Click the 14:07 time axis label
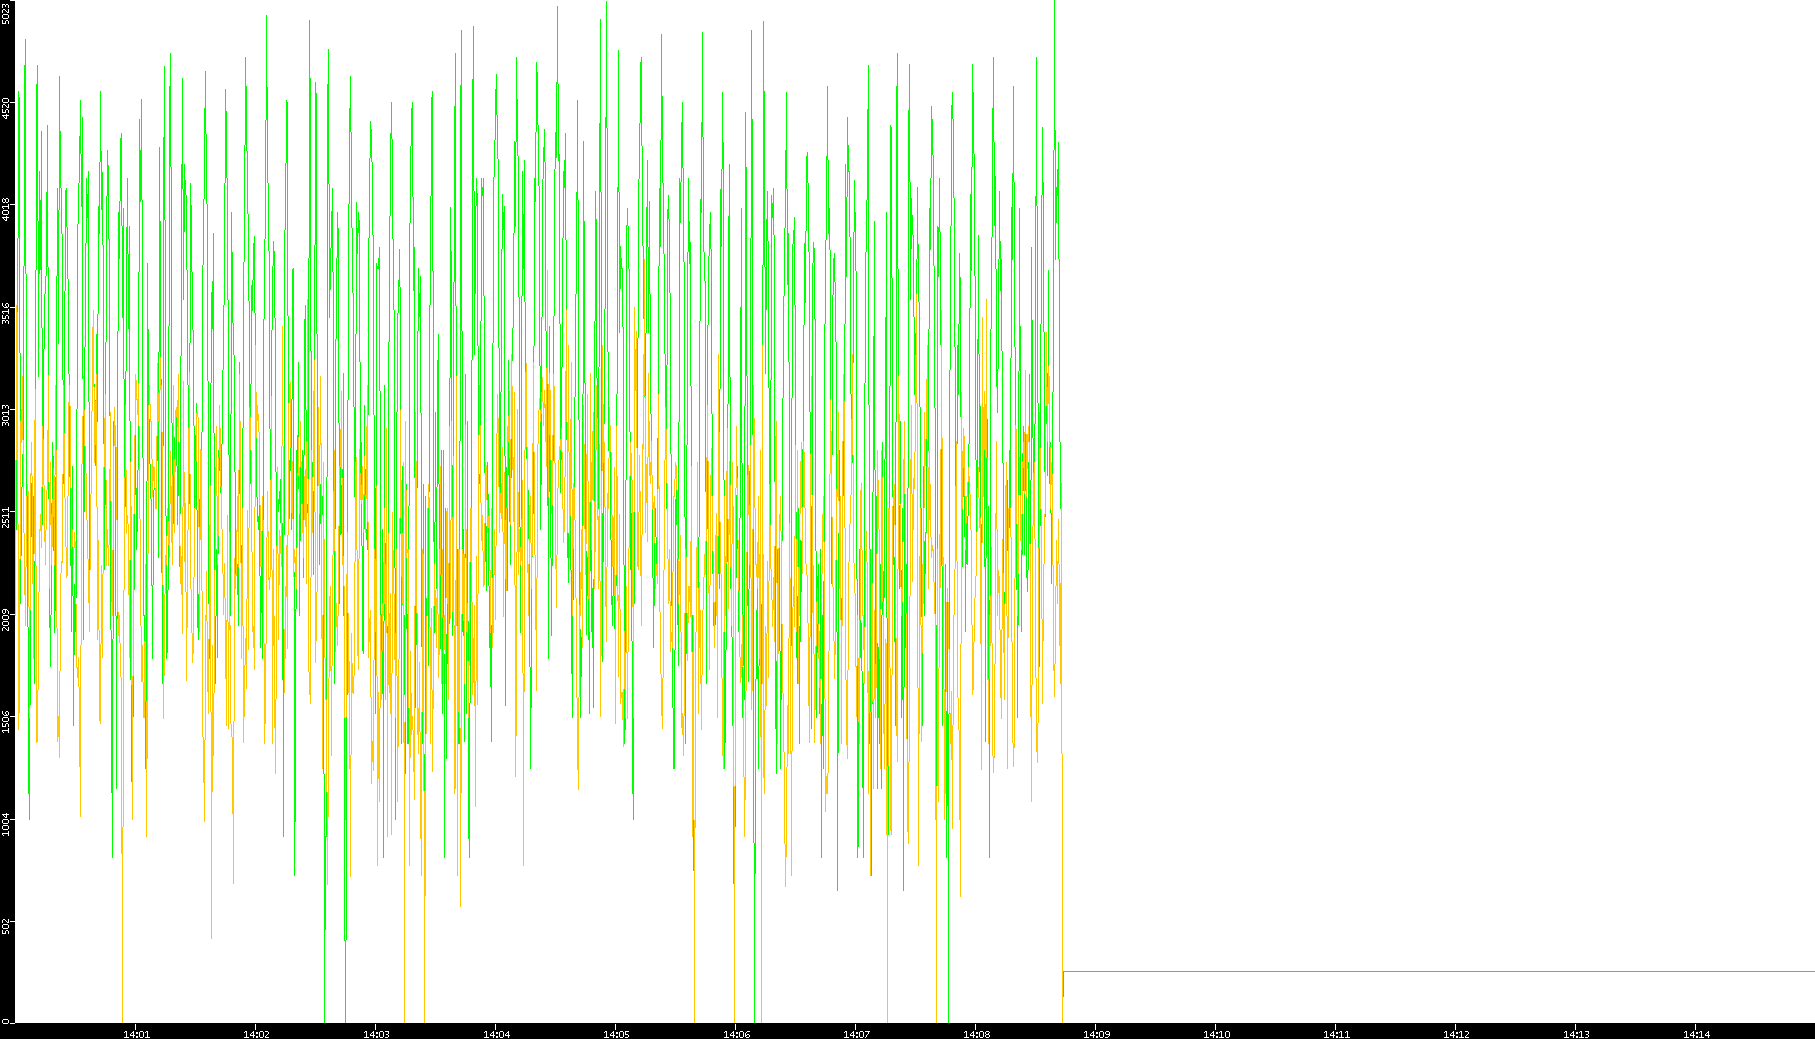The width and height of the screenshot is (1815, 1039). (x=856, y=1034)
